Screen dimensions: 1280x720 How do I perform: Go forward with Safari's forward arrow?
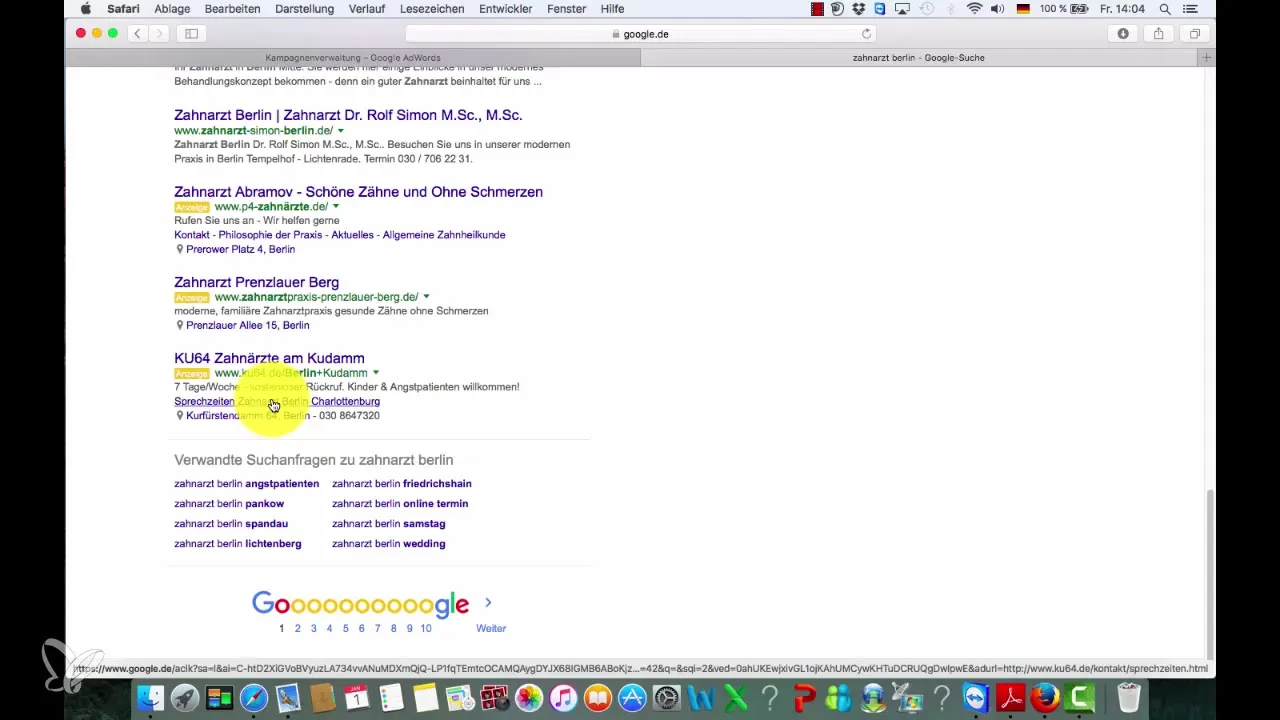[159, 33]
